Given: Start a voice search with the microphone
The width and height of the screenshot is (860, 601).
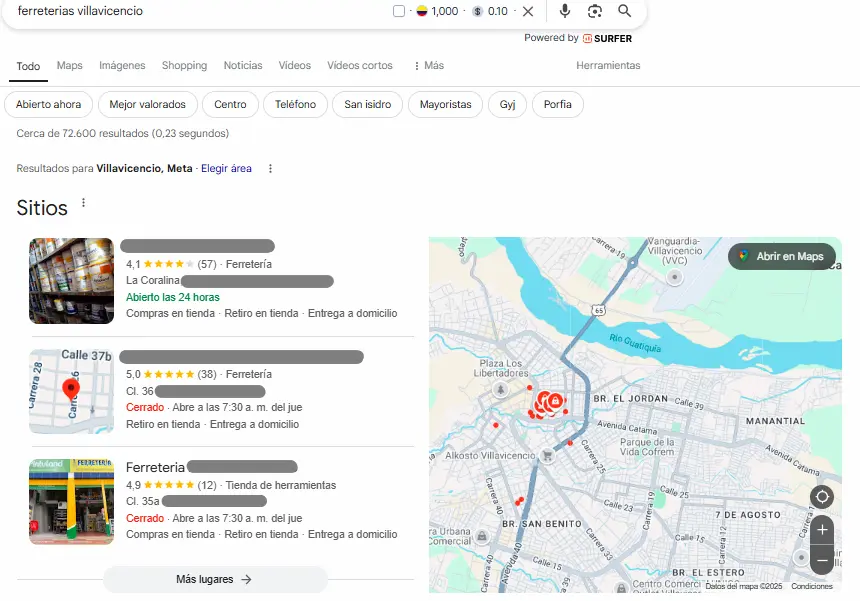Looking at the screenshot, I should 565,11.
